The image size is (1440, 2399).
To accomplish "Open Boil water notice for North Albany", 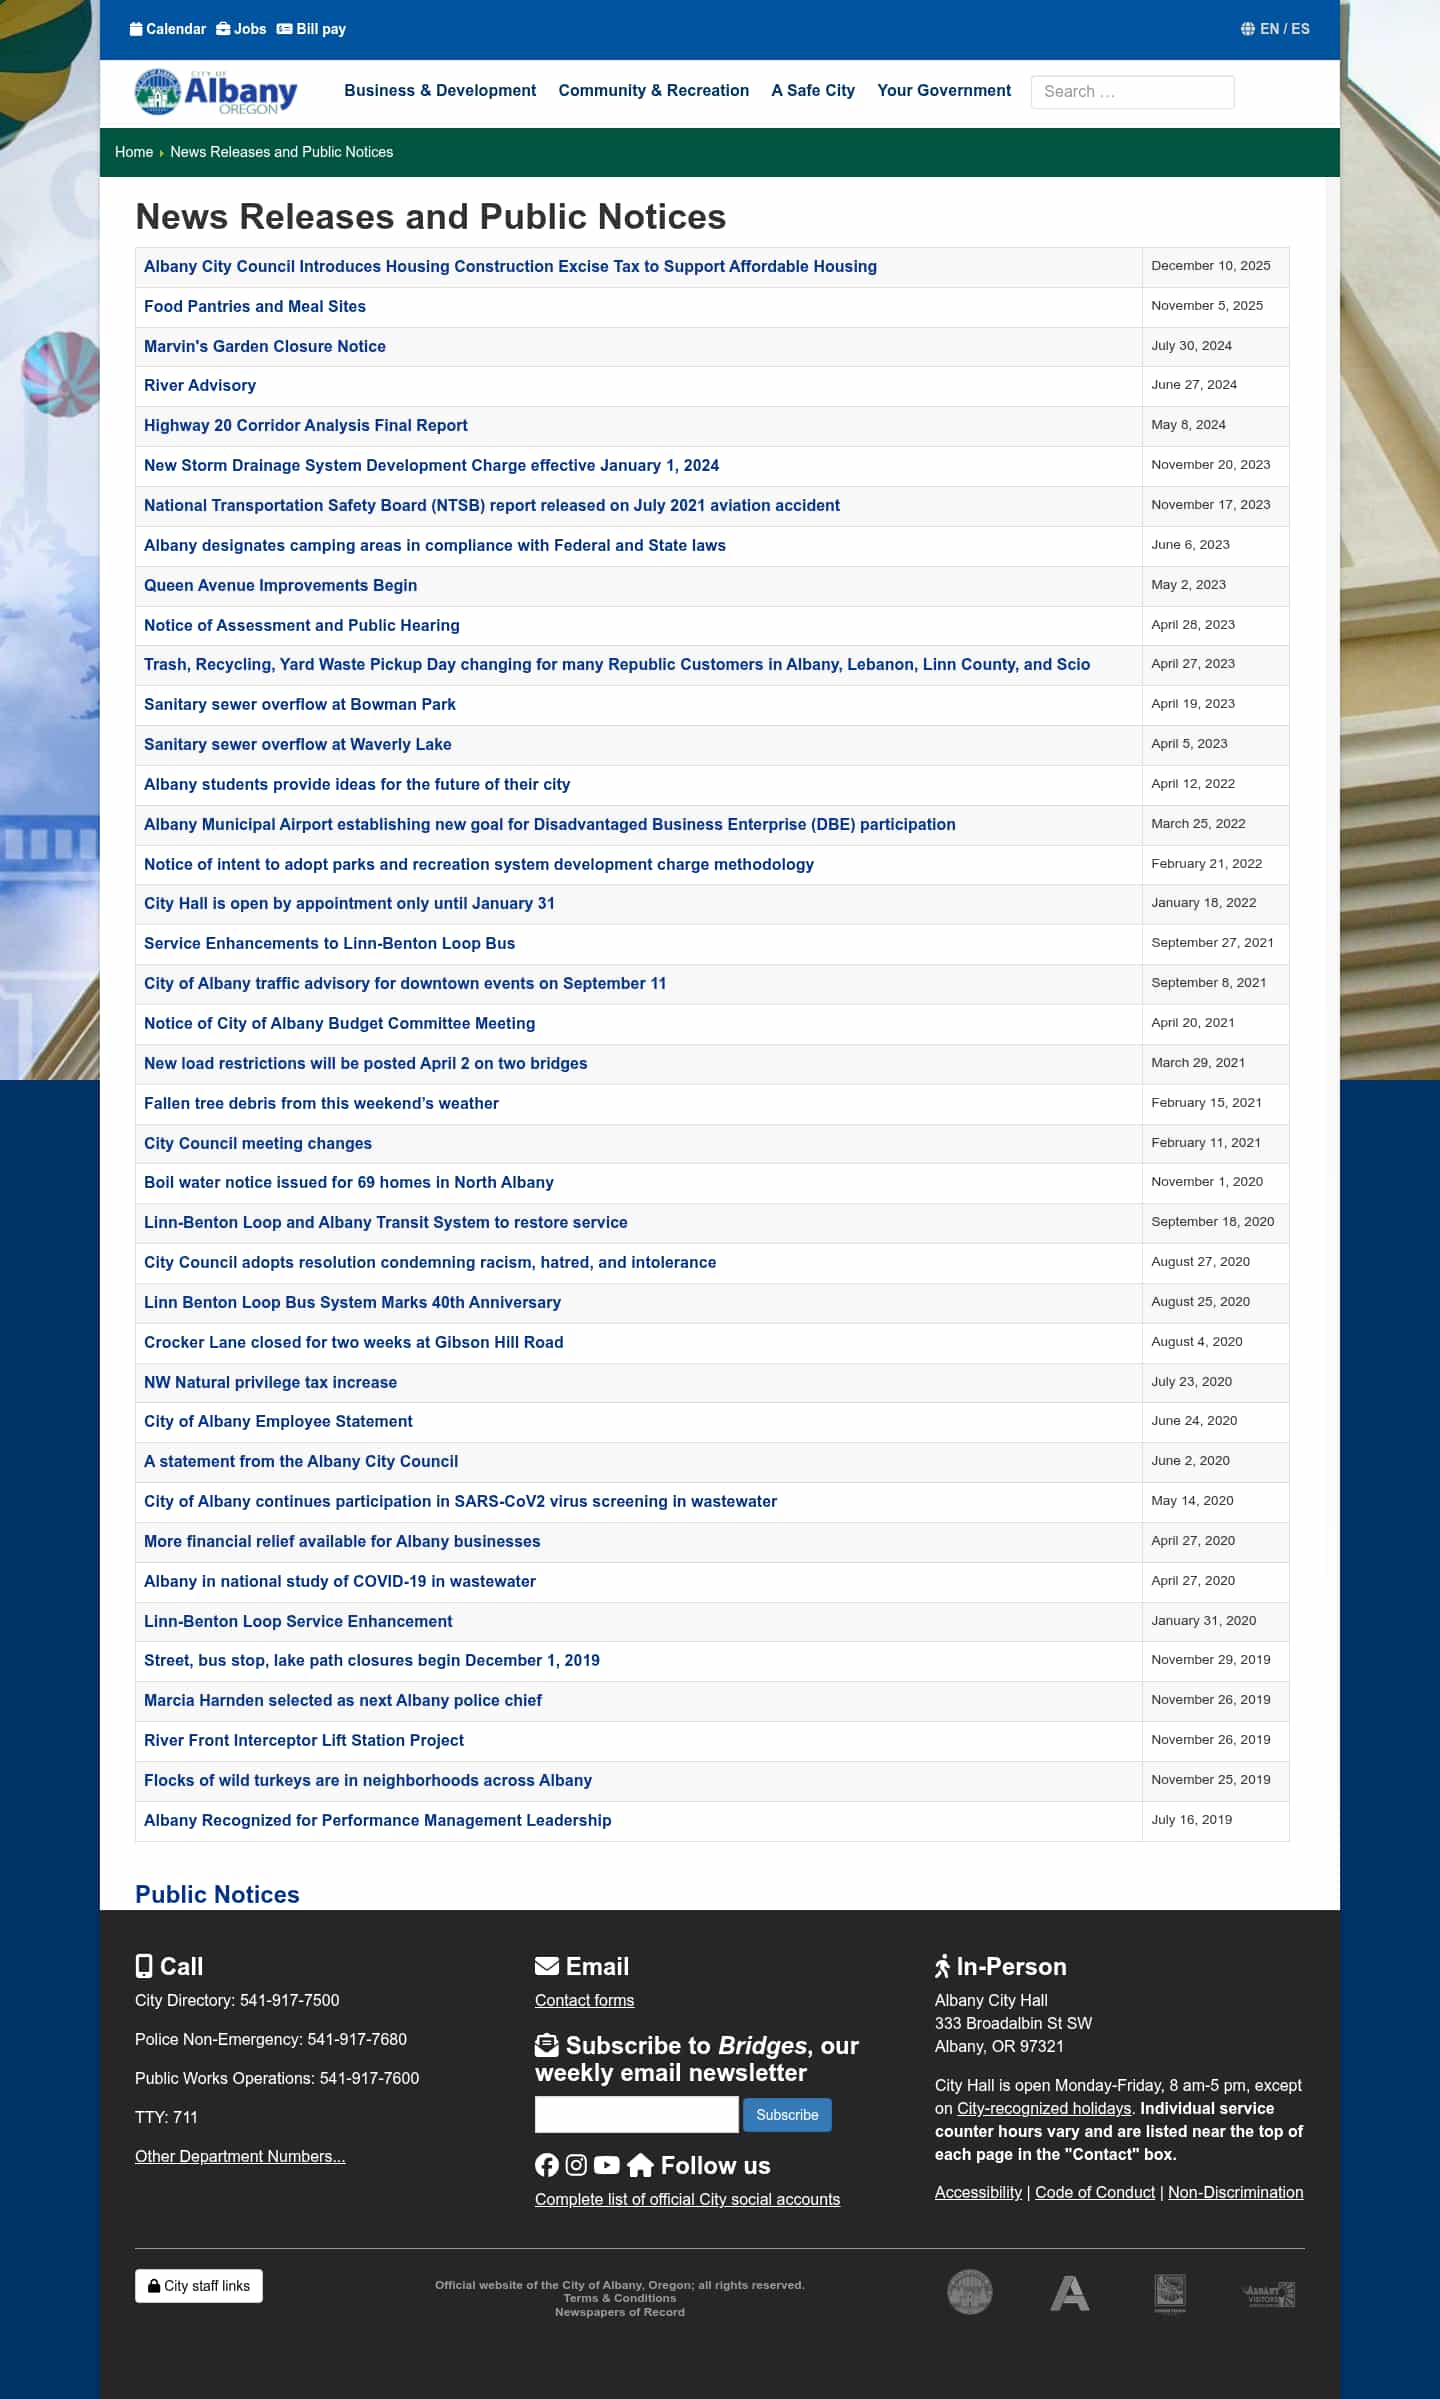I will 349,1183.
